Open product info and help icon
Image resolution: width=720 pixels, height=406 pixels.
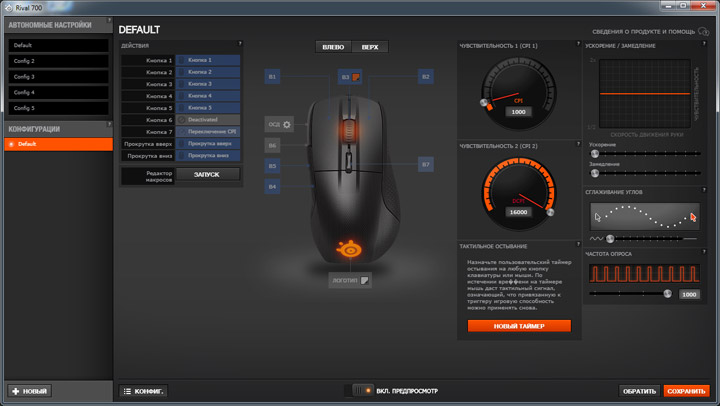click(x=703, y=31)
